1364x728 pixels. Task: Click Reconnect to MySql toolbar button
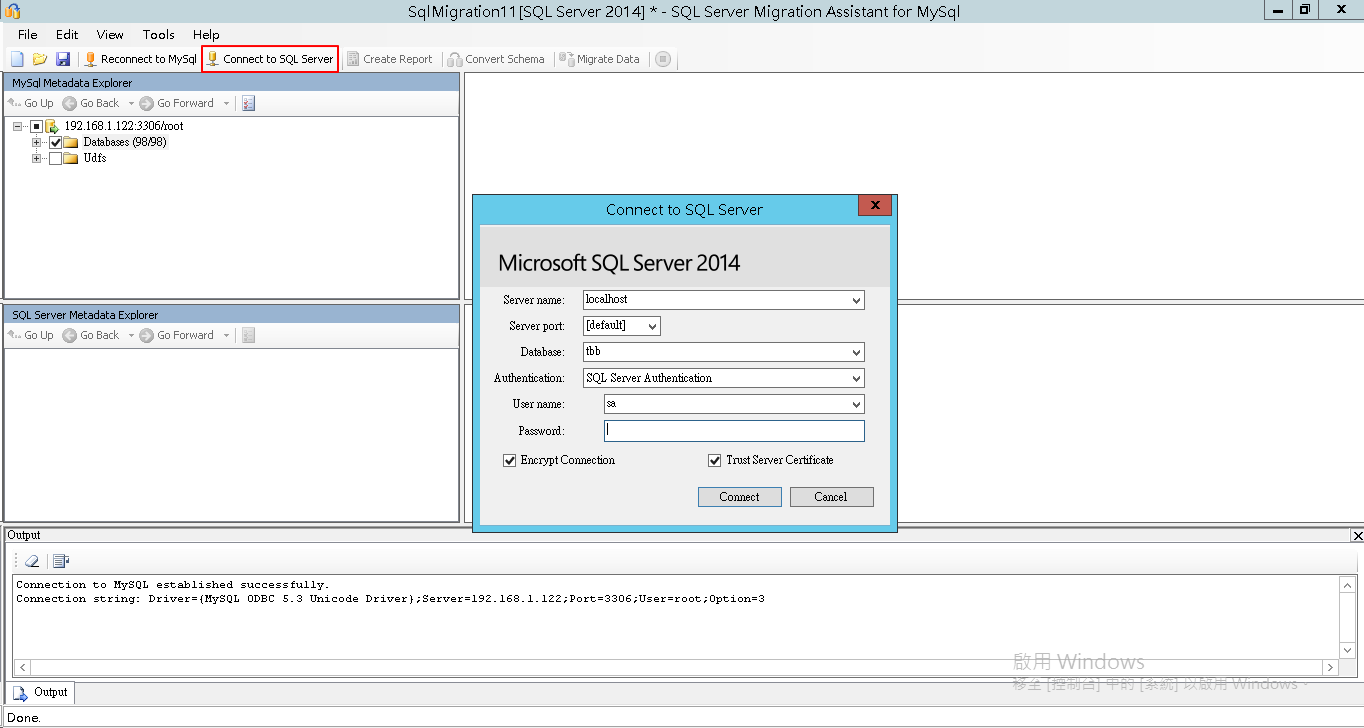[140, 59]
